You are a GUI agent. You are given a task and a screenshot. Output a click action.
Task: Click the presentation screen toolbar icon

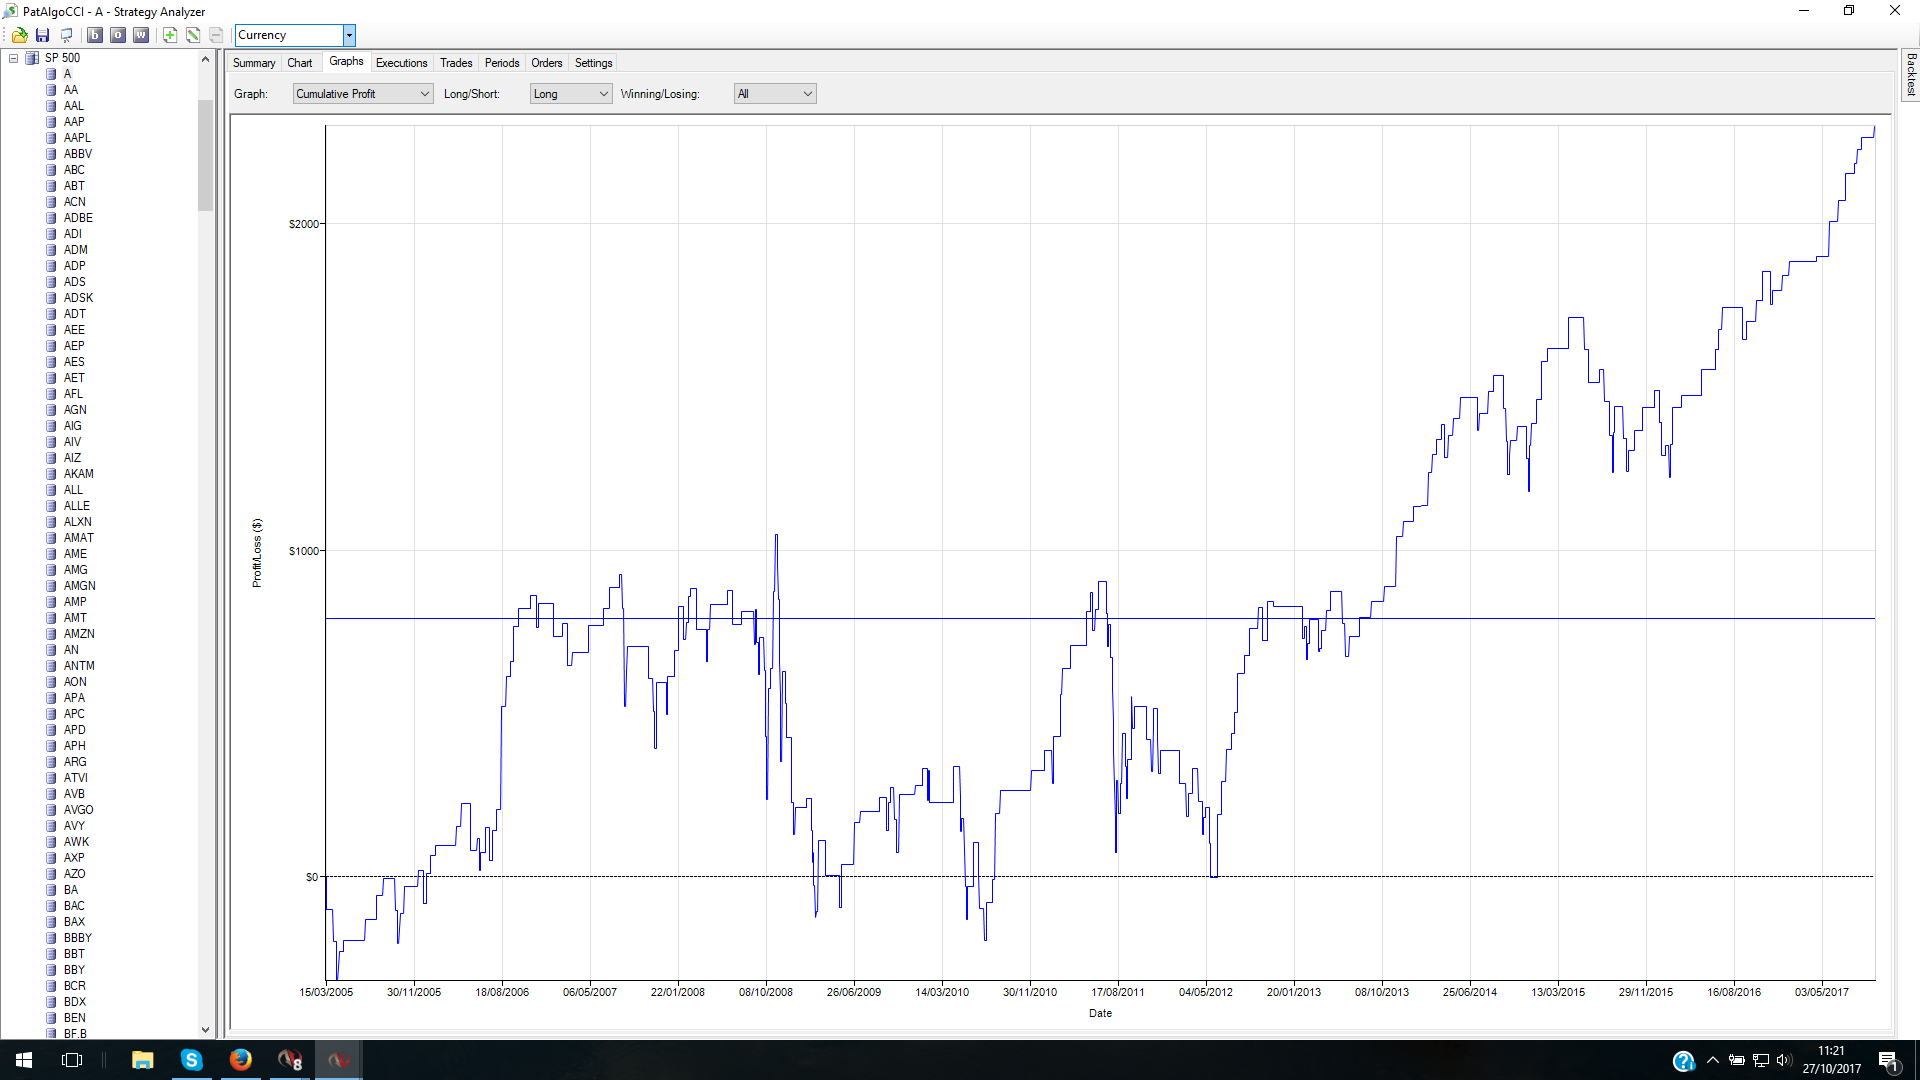[66, 35]
